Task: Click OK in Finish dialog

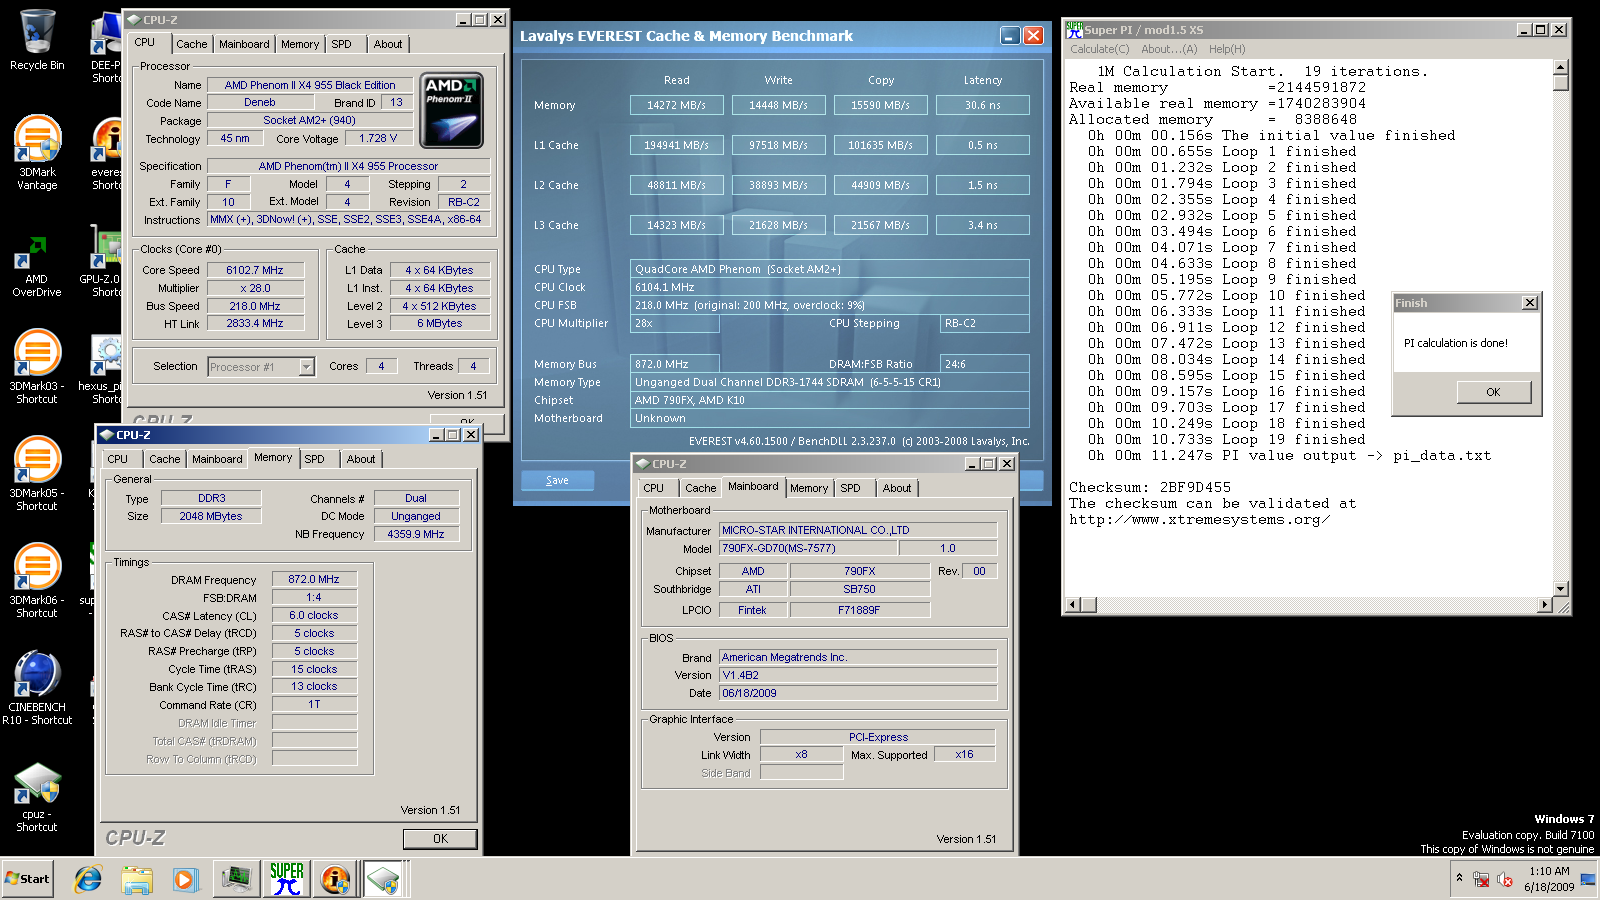Action: 1493,392
